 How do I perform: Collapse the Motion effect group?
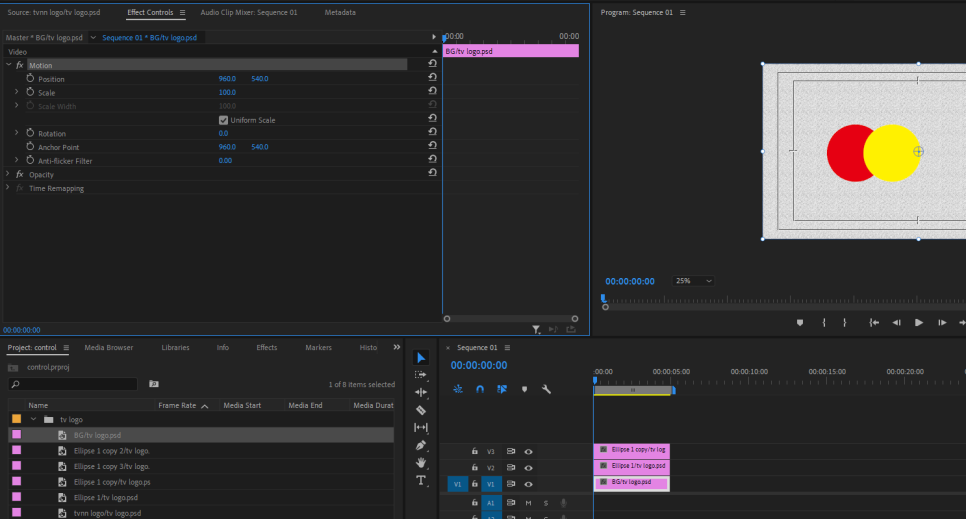(x=9, y=65)
